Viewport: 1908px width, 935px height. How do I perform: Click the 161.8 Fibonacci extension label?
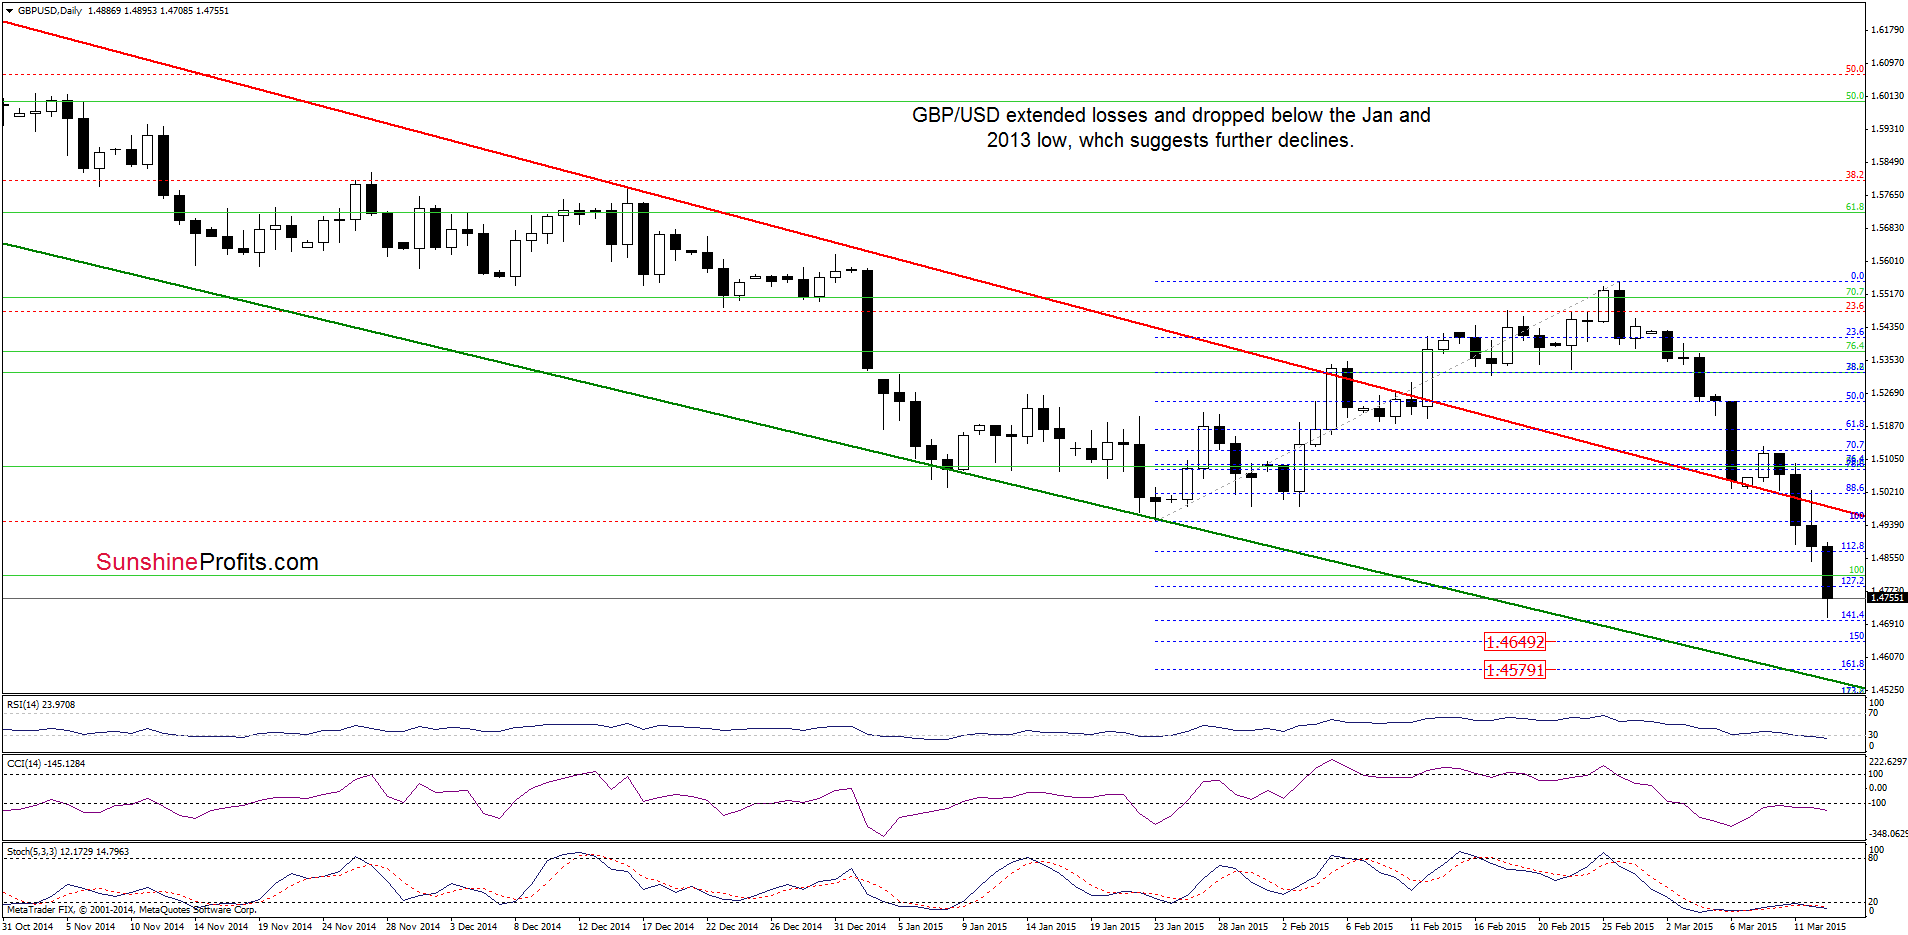click(x=1852, y=664)
